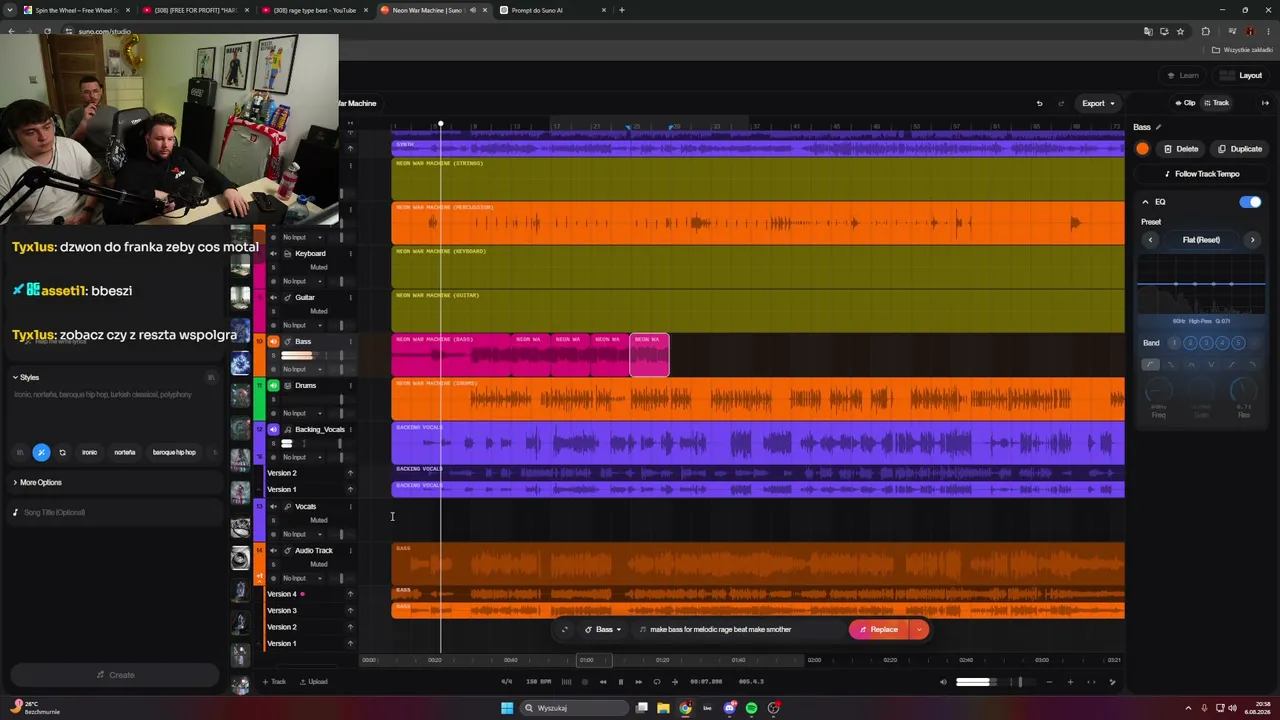Open the Export dropdown
Viewport: 1280px width, 720px height.
coord(1098,103)
